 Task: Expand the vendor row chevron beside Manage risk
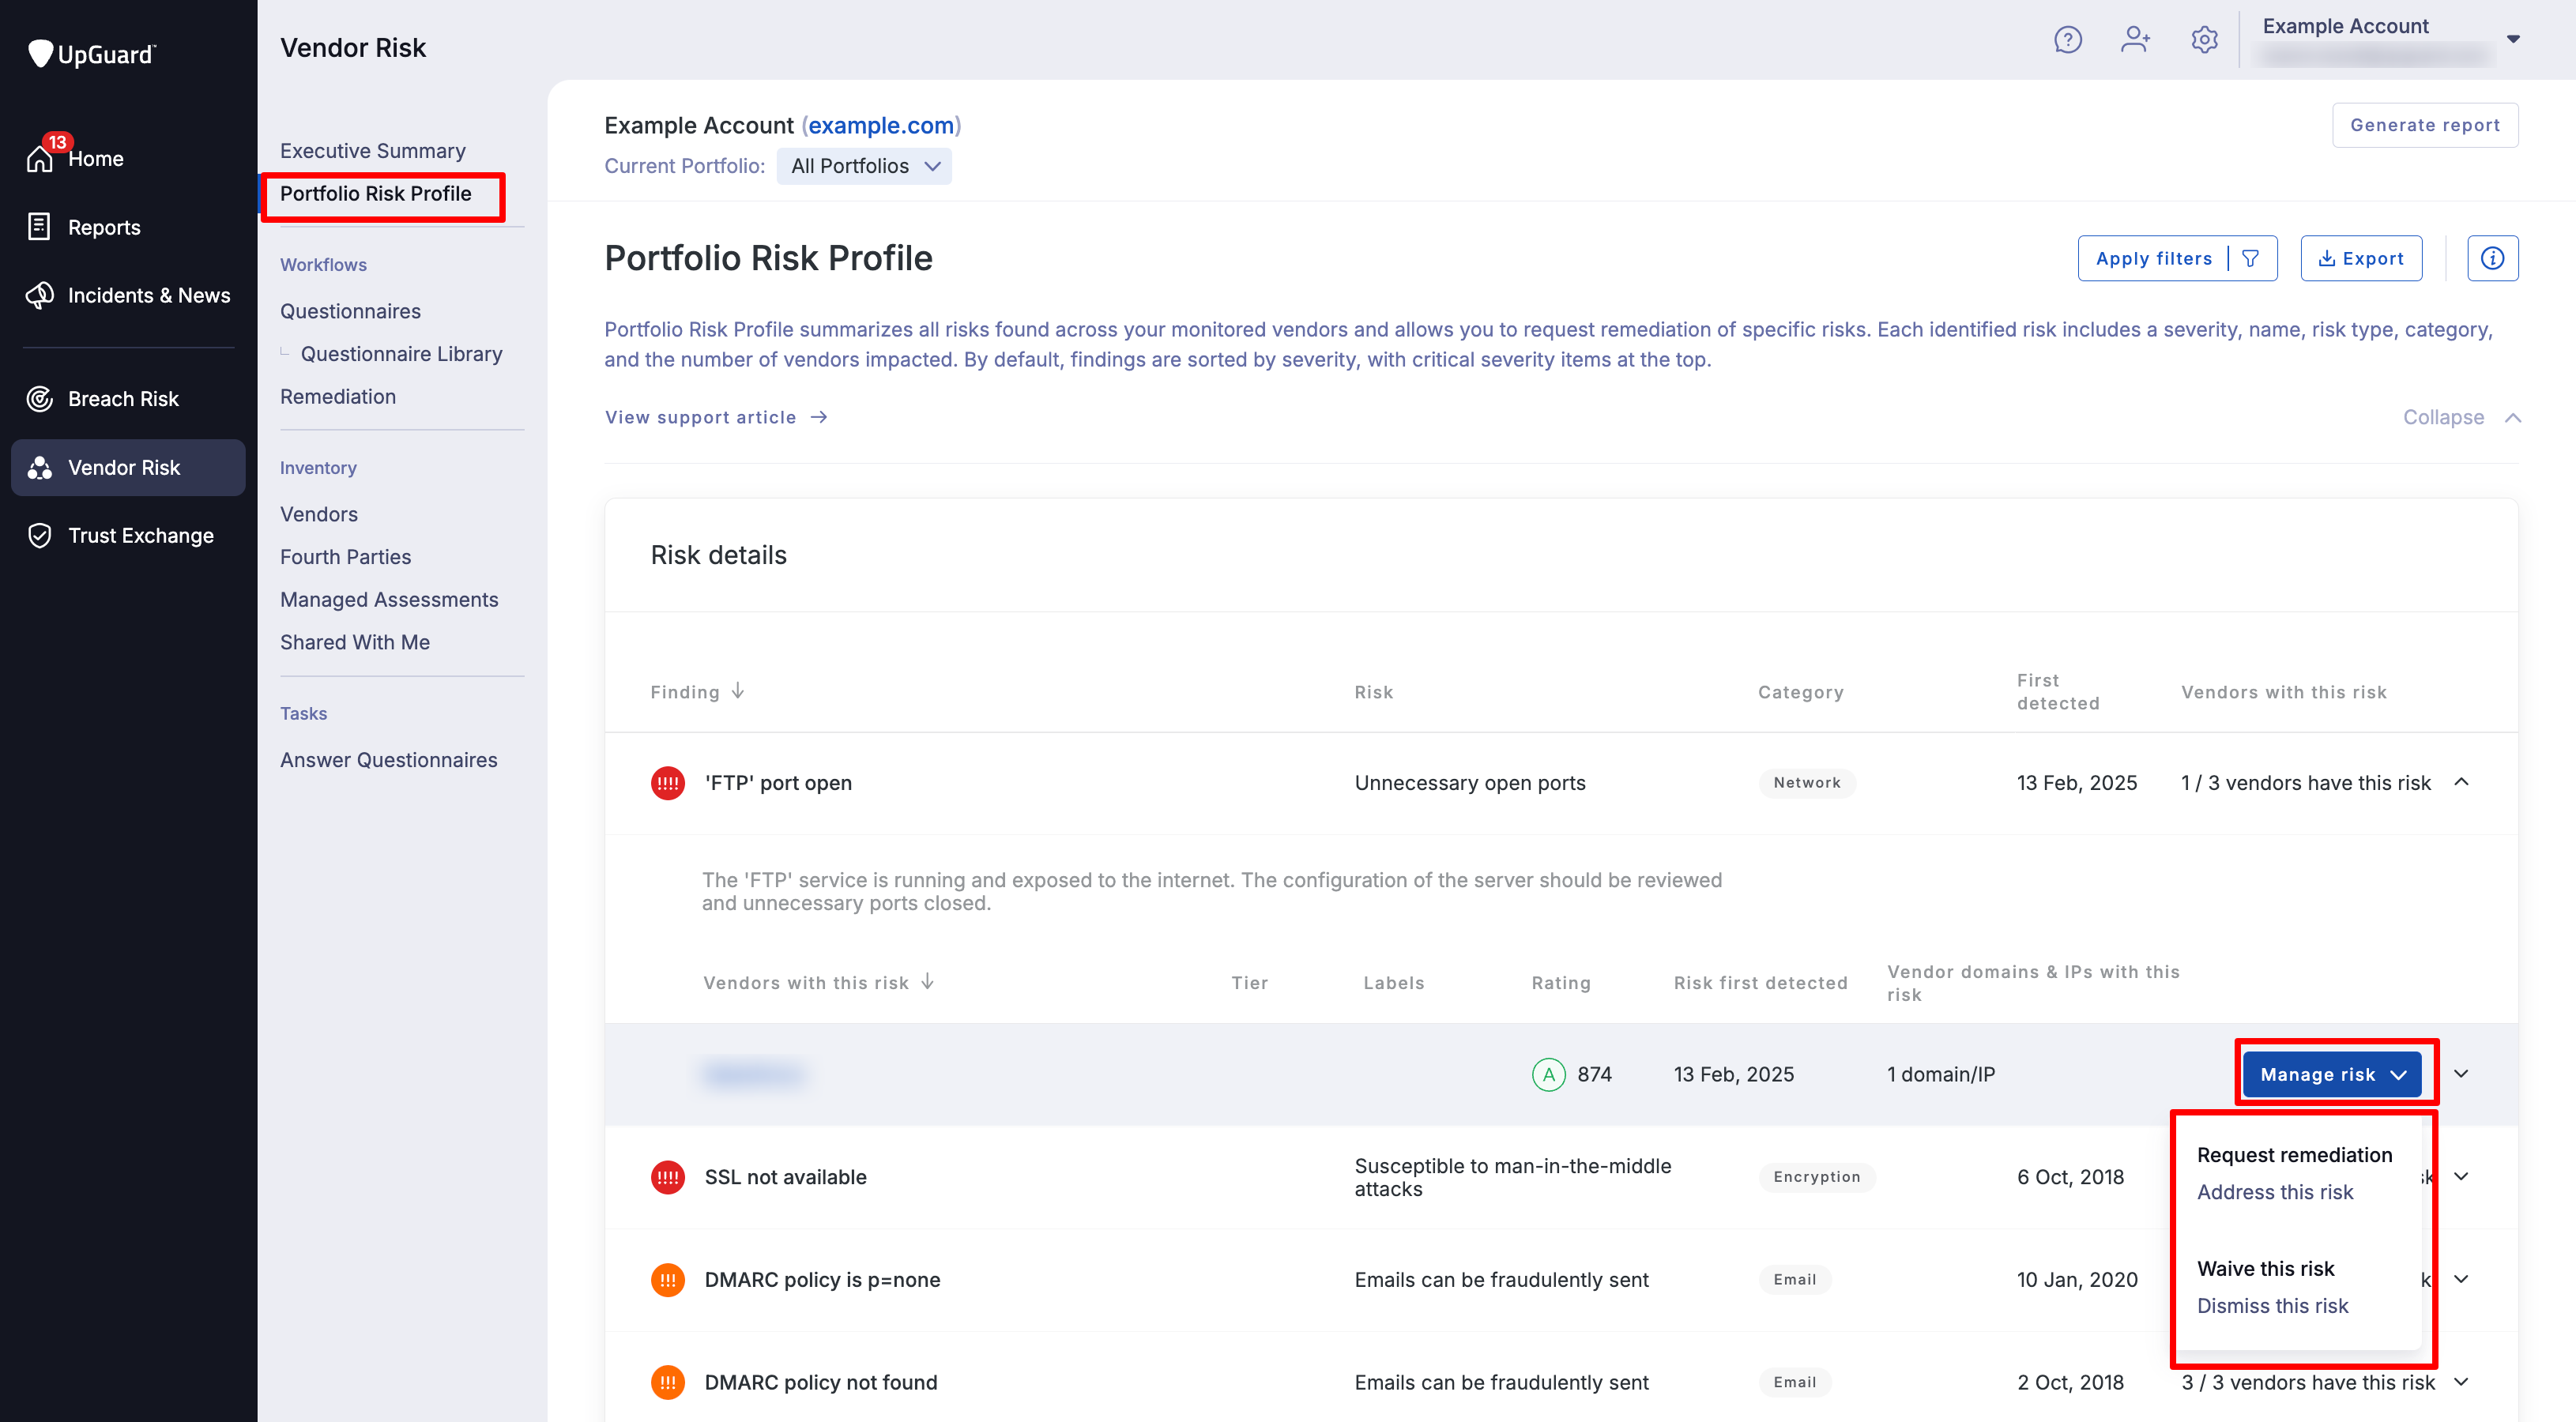click(x=2461, y=1074)
